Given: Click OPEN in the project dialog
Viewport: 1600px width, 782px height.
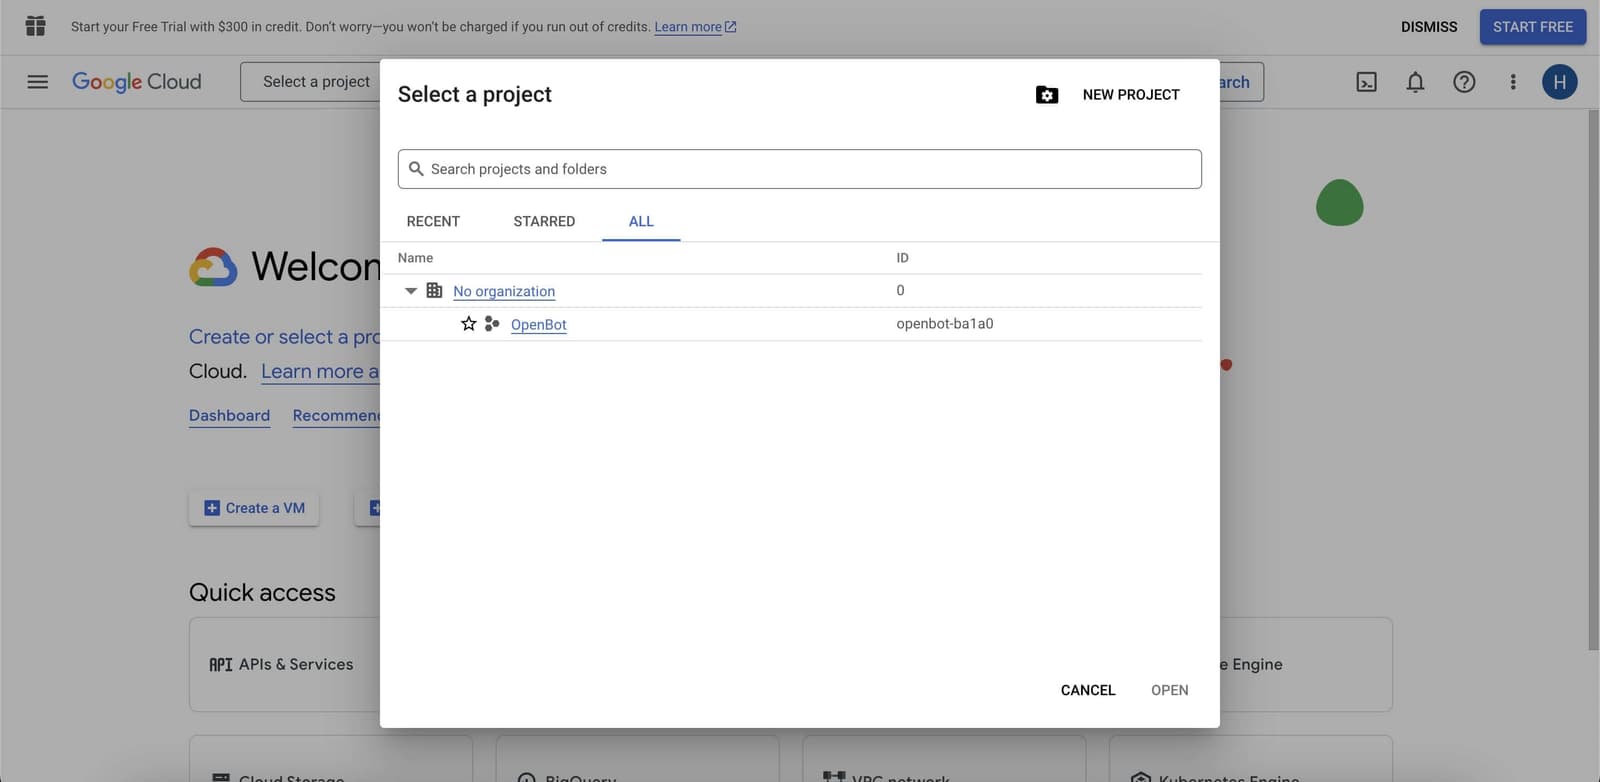Looking at the screenshot, I should pos(1170,690).
